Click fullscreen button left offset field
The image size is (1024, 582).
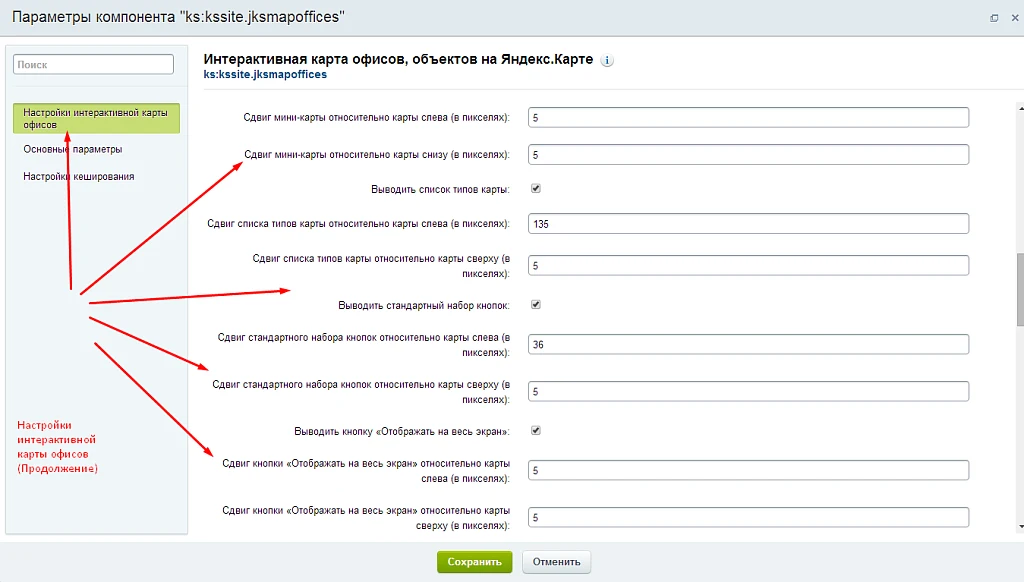[748, 470]
